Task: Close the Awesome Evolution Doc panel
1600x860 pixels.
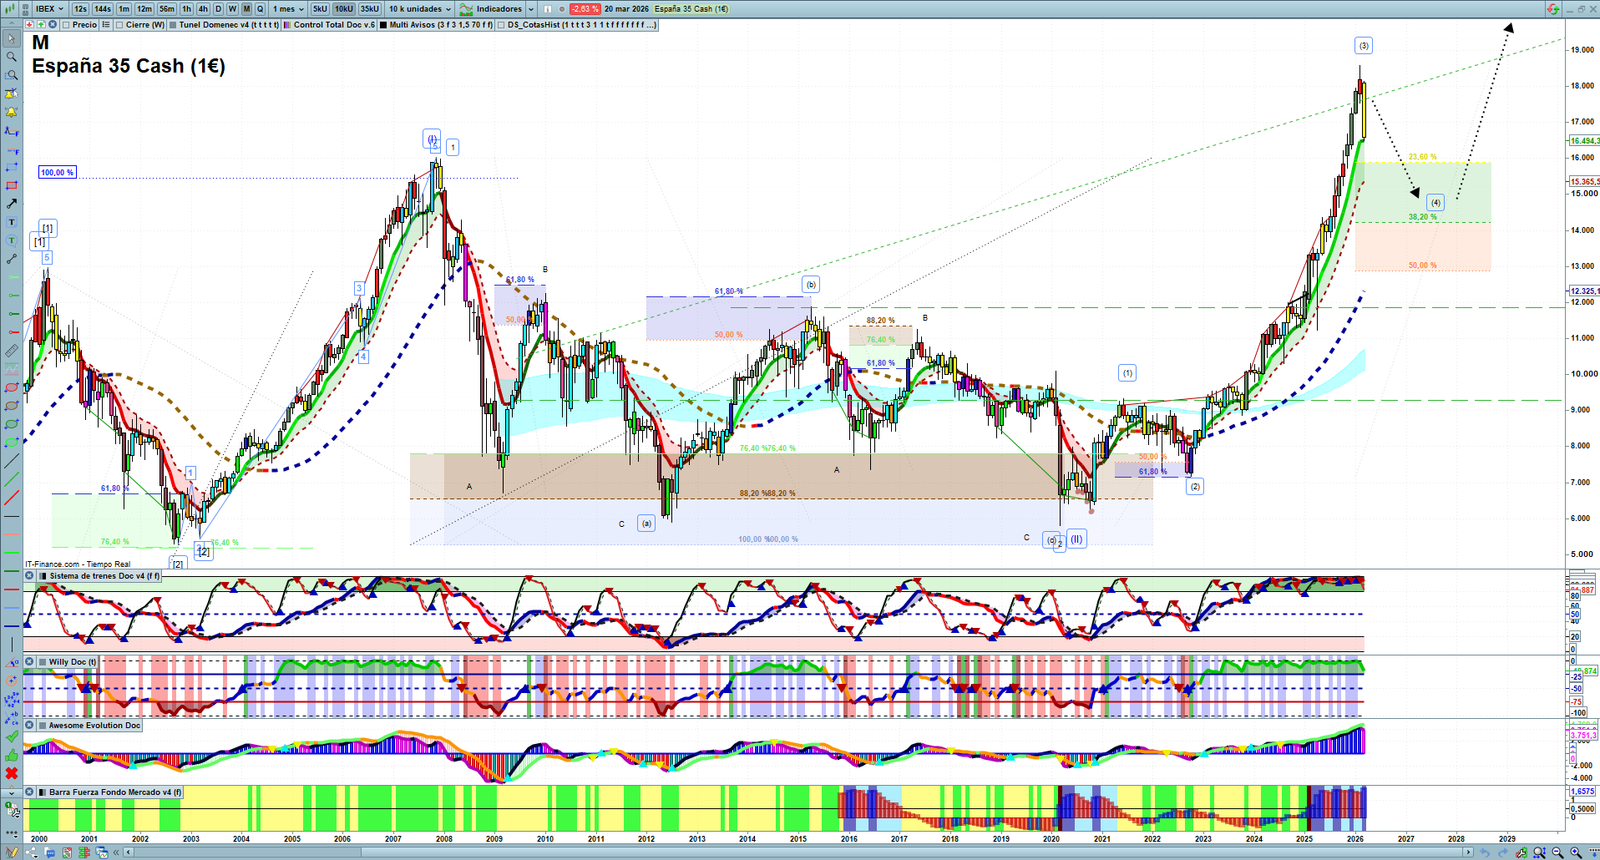Action: coord(30,725)
